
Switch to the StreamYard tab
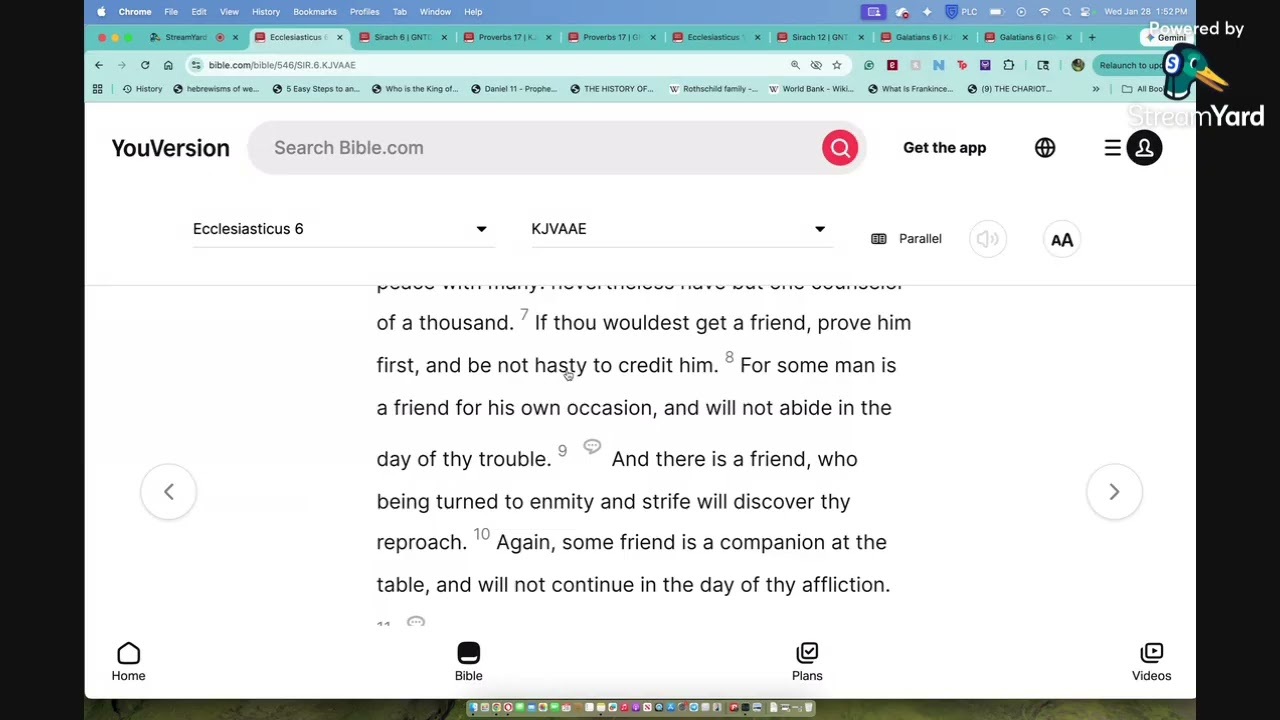(x=186, y=37)
